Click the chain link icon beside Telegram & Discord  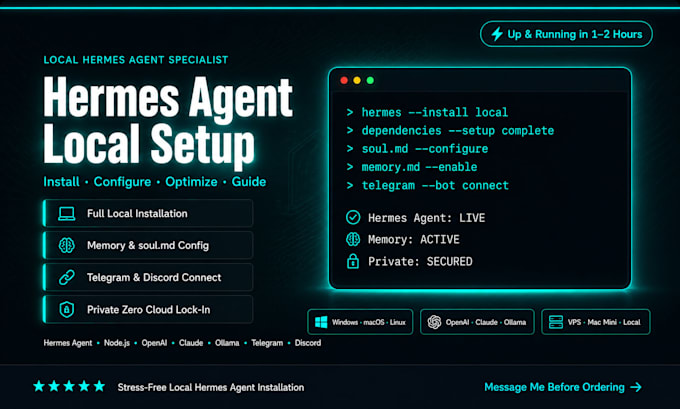tap(66, 278)
